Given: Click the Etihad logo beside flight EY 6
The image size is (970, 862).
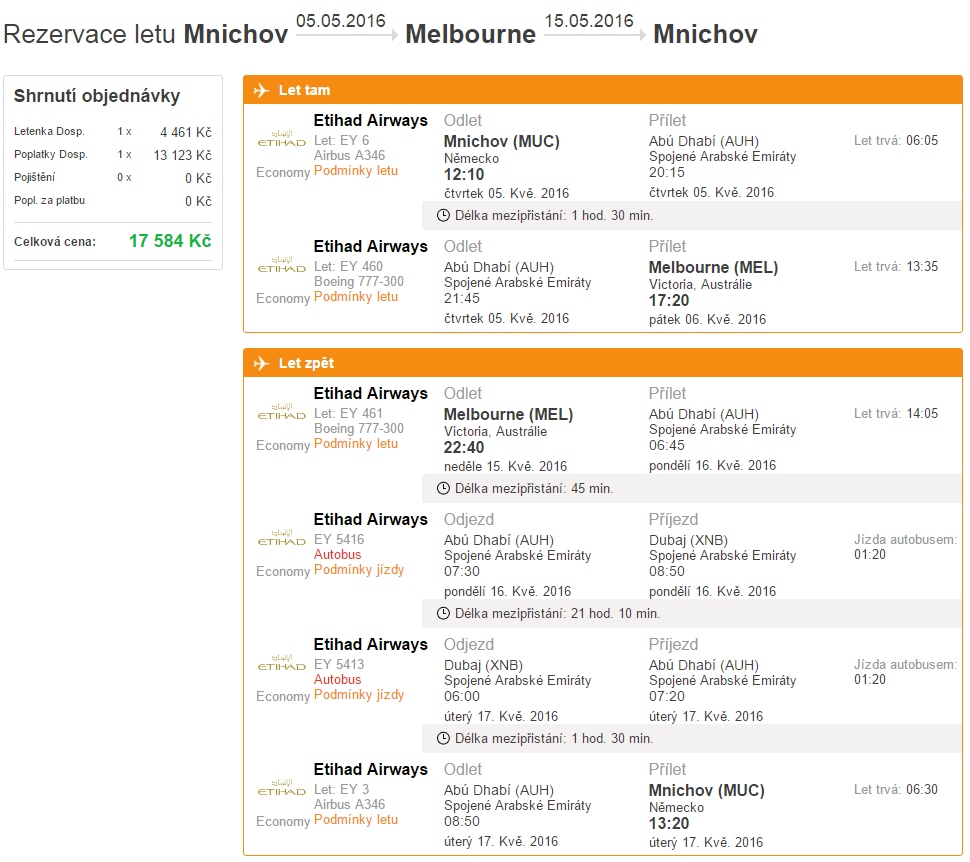Looking at the screenshot, I should [x=281, y=139].
